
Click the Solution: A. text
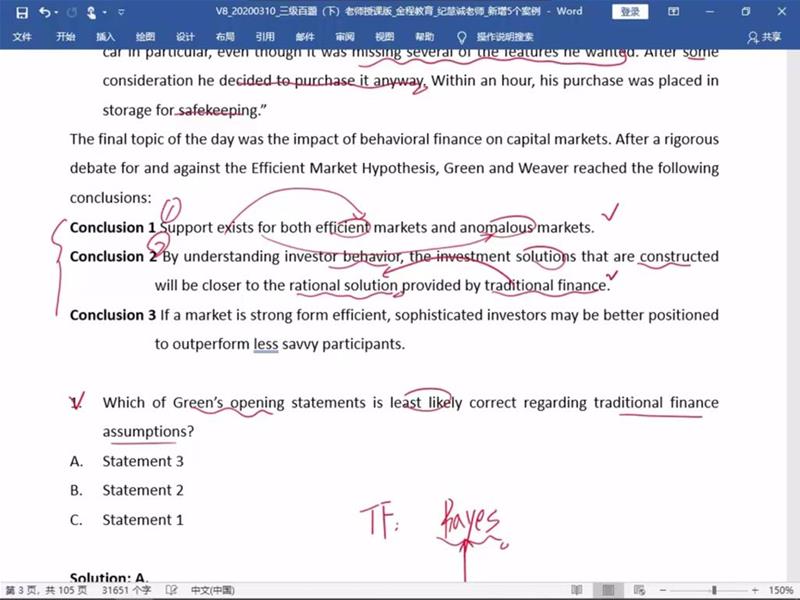109,578
